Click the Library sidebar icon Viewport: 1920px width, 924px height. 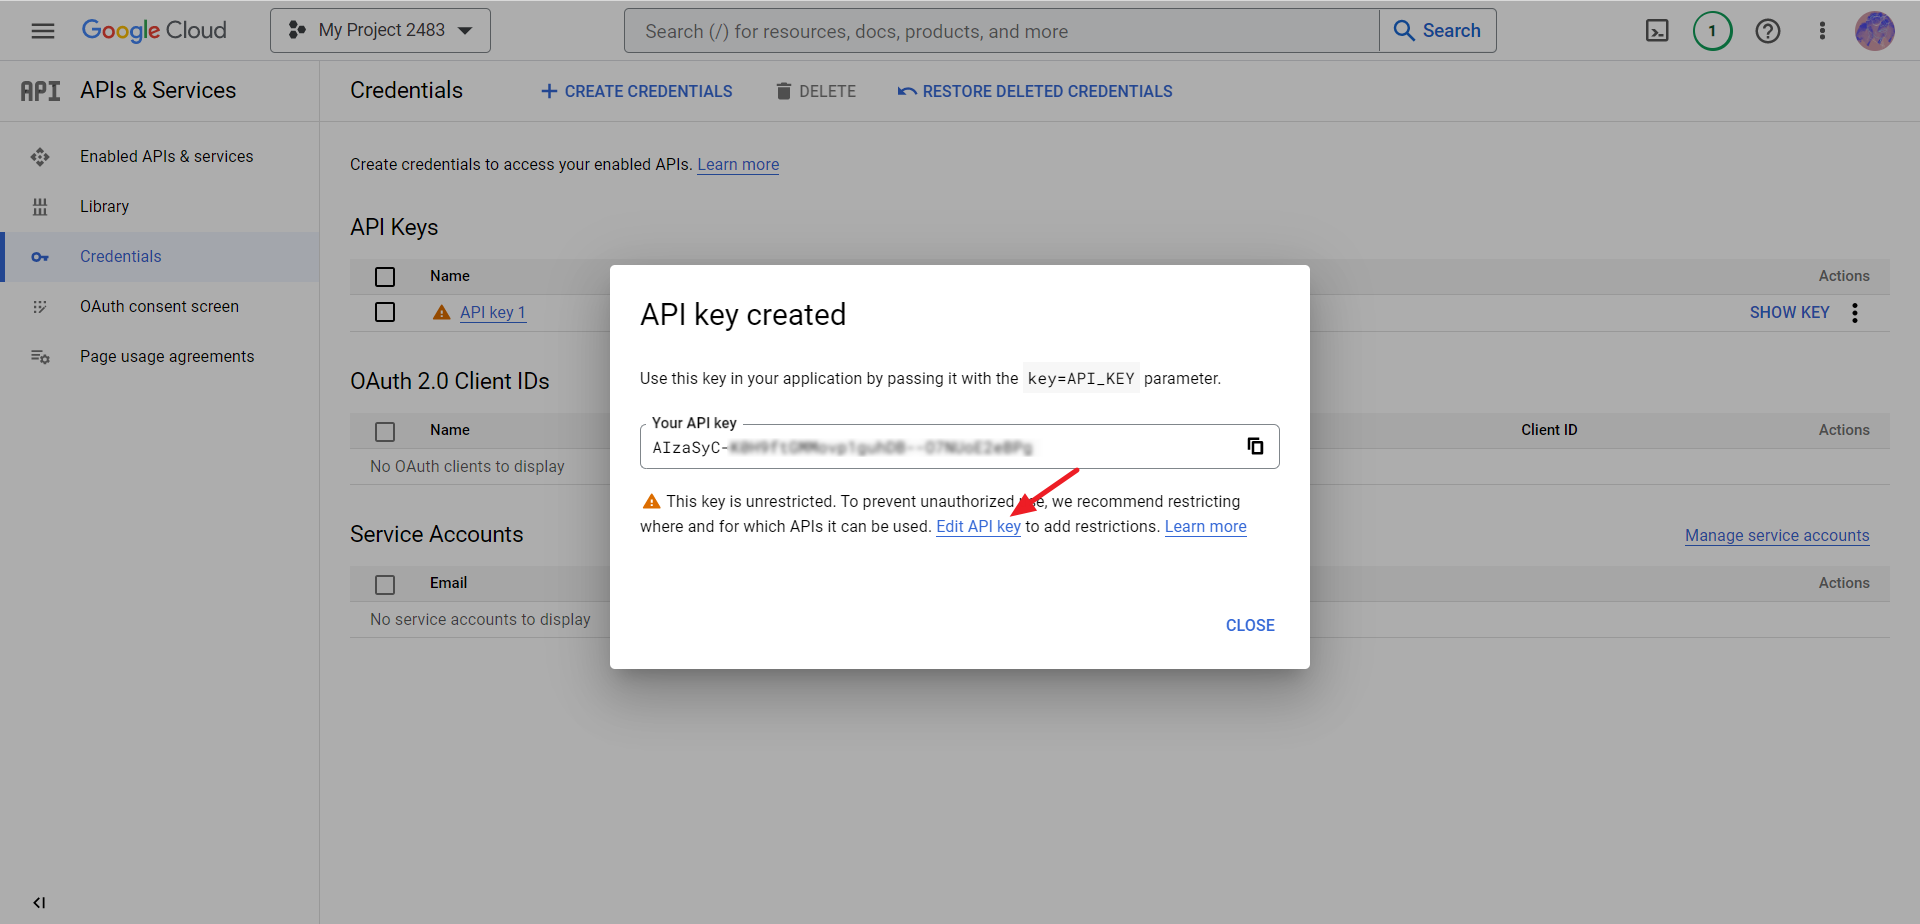click(40, 207)
